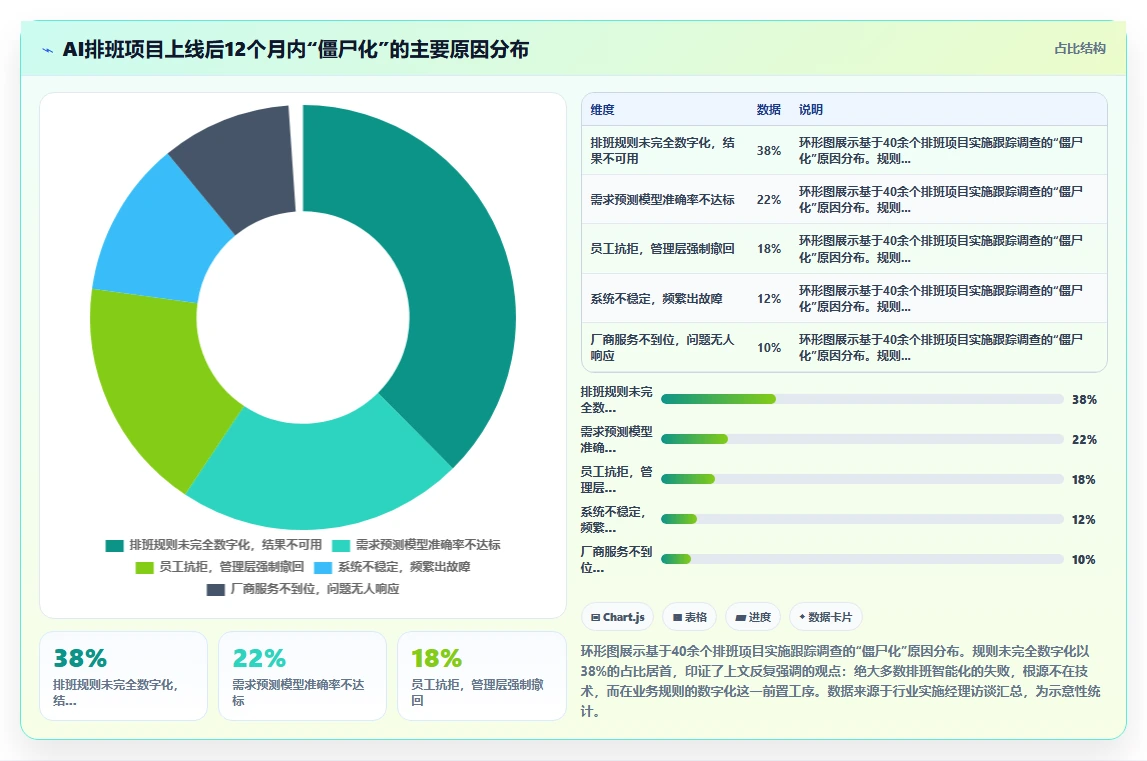Click the 18% progress bar
The height and width of the screenshot is (761, 1147).
(862, 479)
